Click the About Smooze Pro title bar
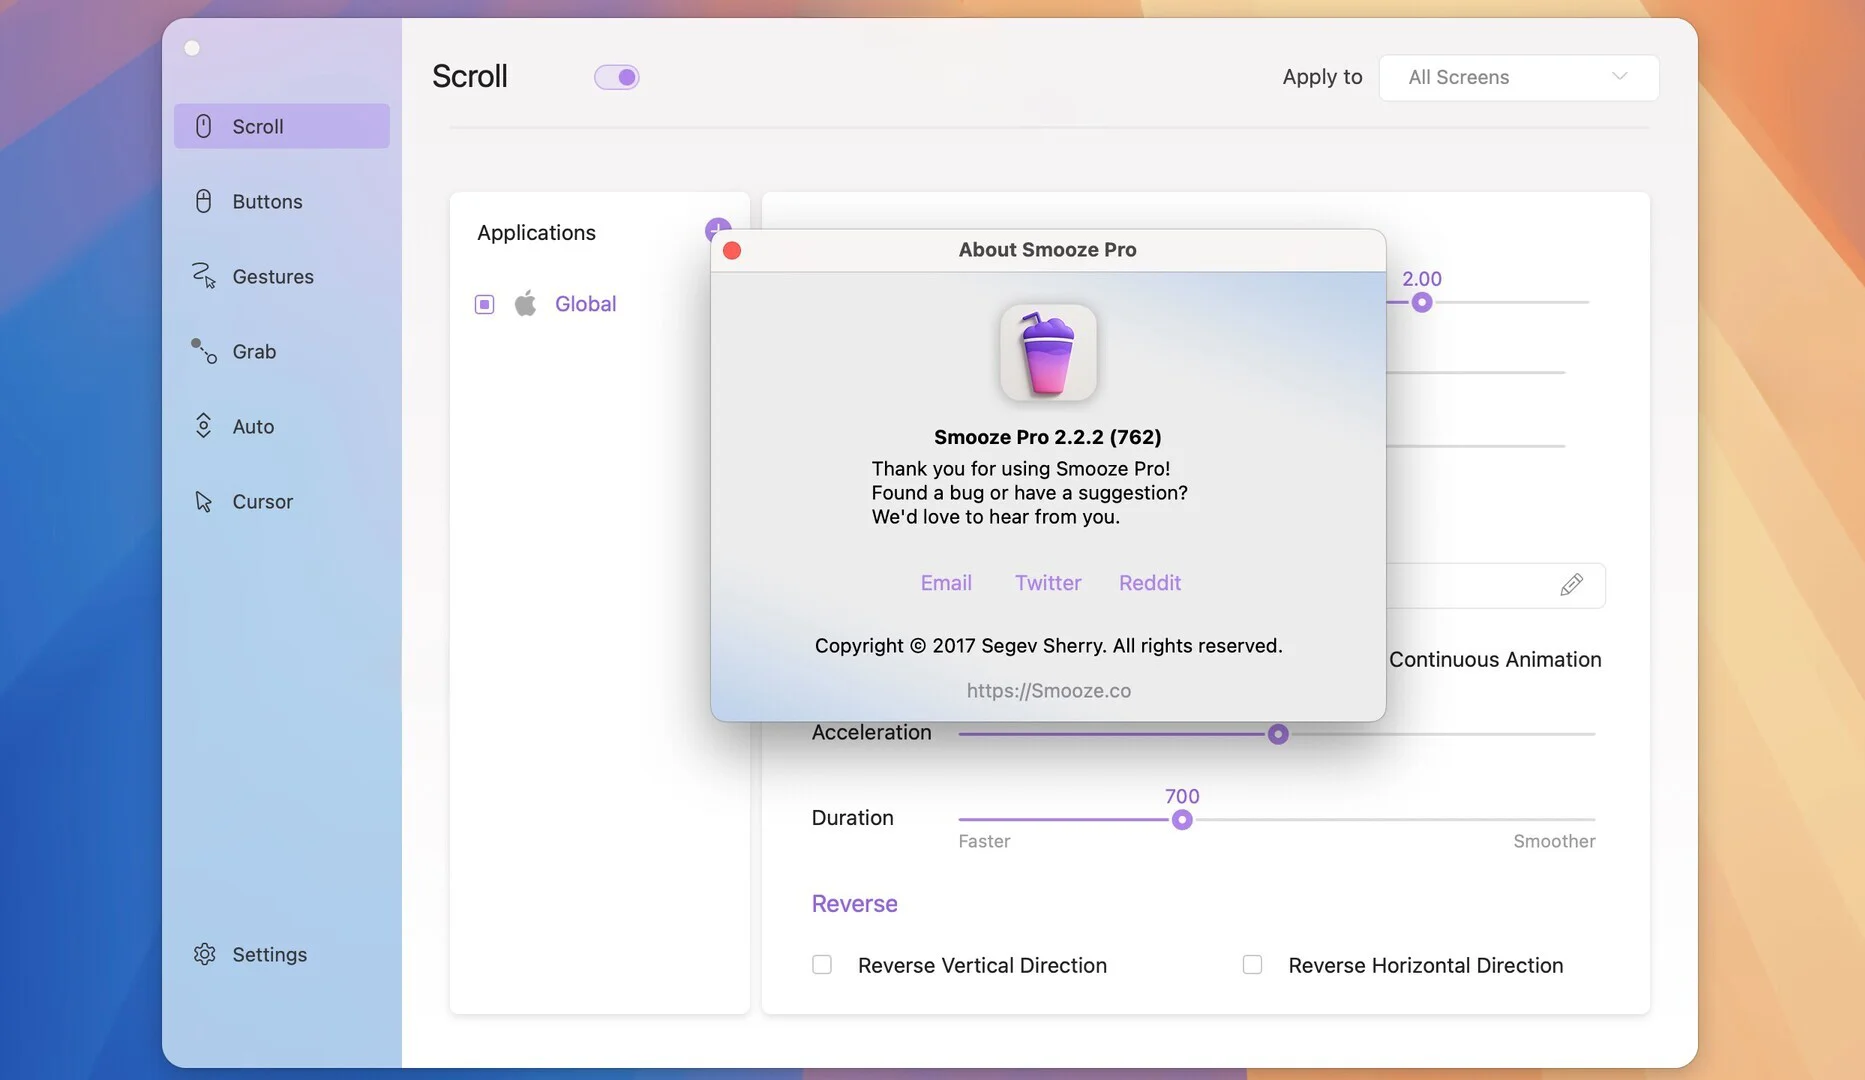The image size is (1865, 1080). click(x=1047, y=250)
